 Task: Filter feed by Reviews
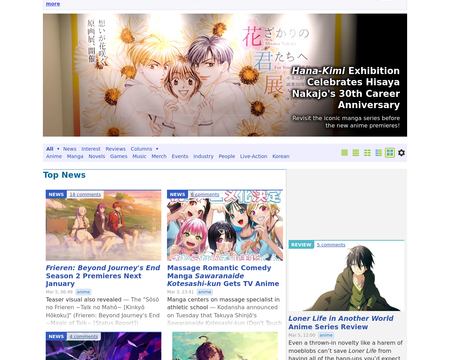(x=116, y=149)
